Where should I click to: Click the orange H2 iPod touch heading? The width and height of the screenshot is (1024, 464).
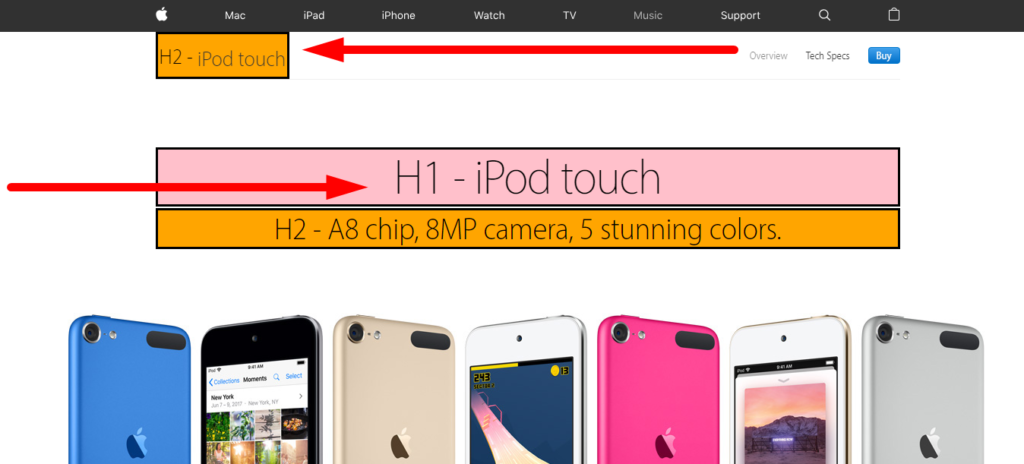tap(222, 56)
